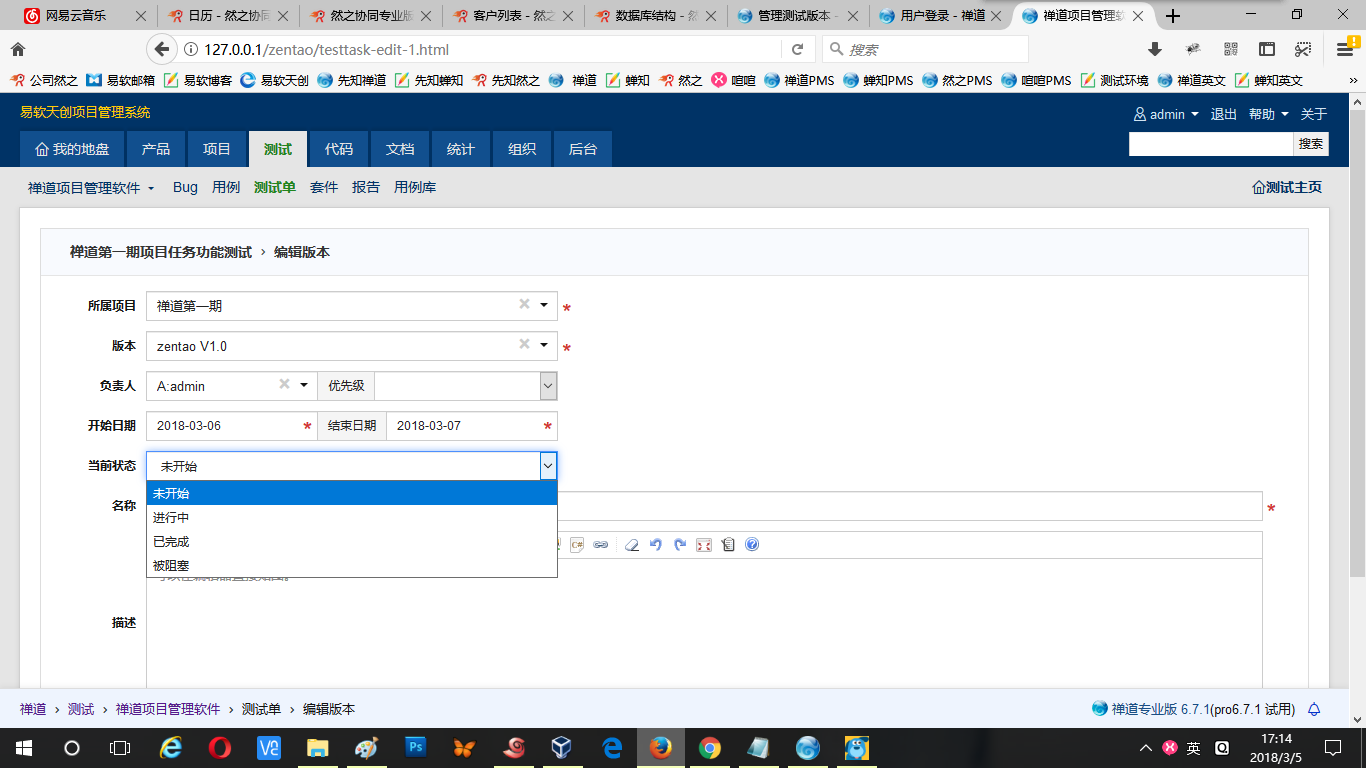
Task: Open the QR code extension icon
Action: click(x=1230, y=49)
